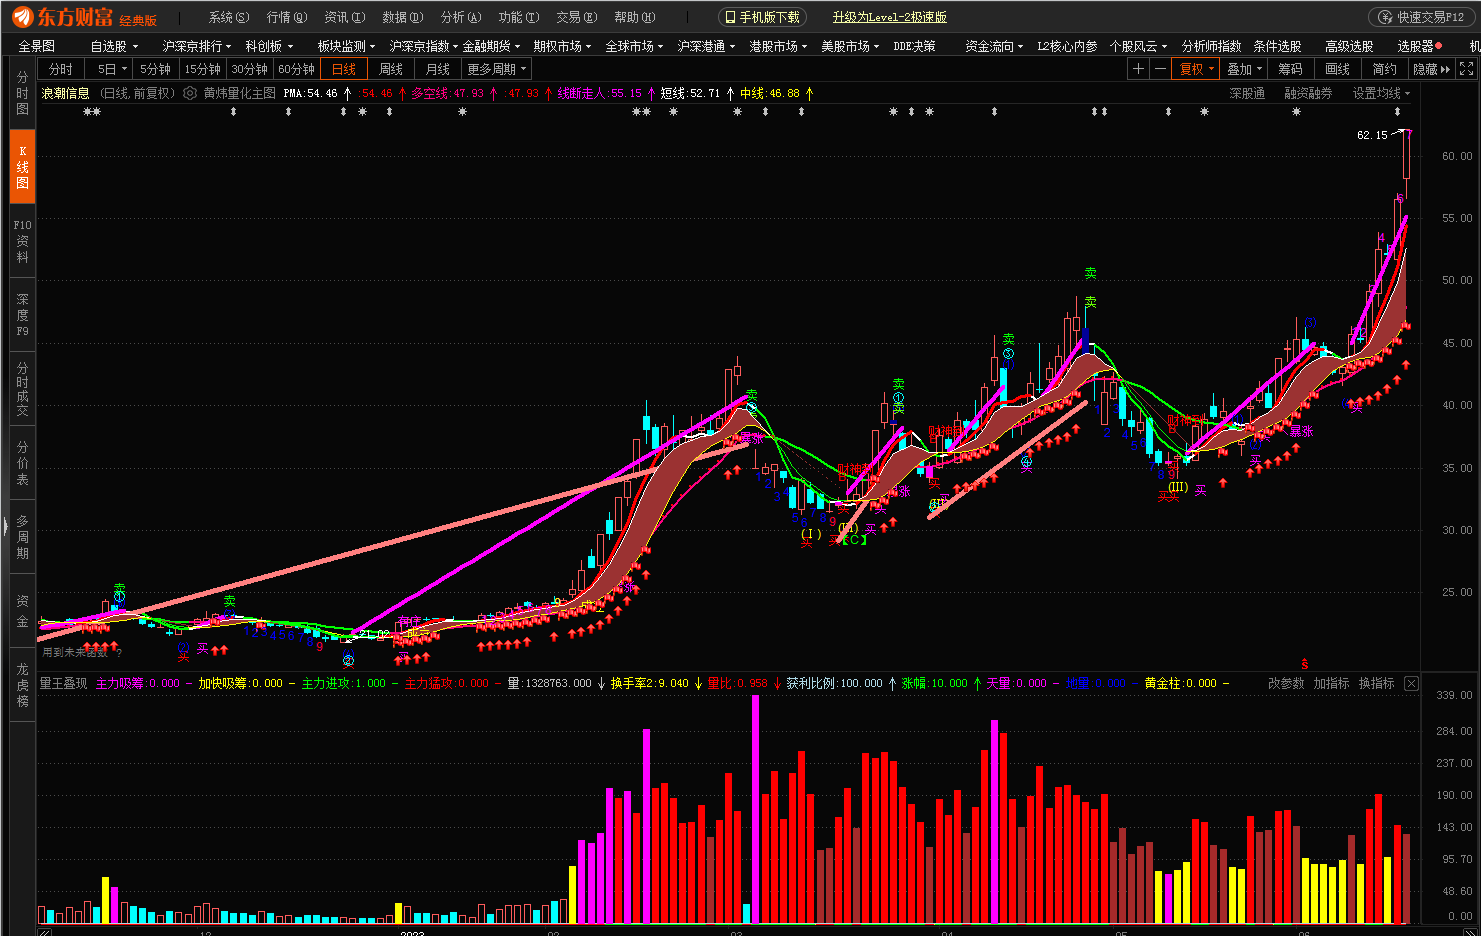The height and width of the screenshot is (936, 1481).
Task: Click 全景图 in navigation bar
Action: pos(36,46)
